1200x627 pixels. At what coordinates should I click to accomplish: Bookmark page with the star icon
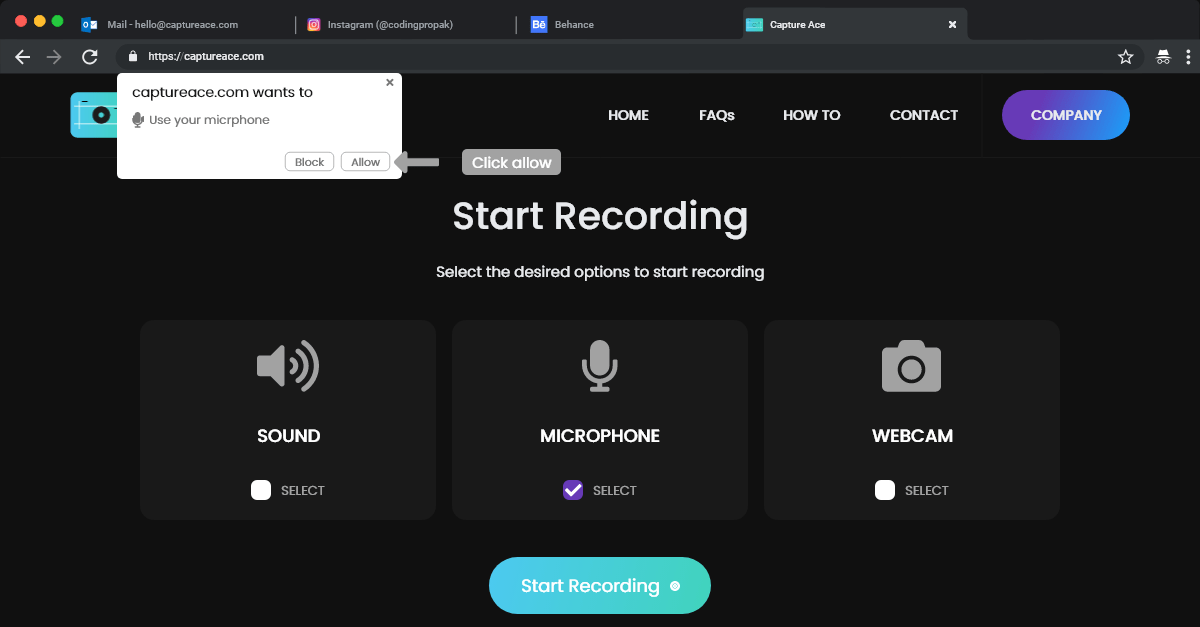coord(1125,57)
